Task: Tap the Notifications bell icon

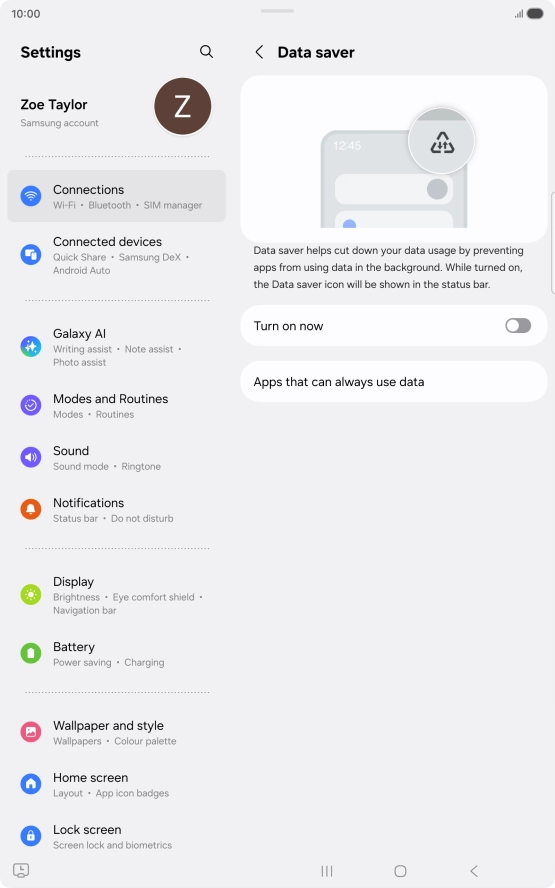Action: (31, 509)
